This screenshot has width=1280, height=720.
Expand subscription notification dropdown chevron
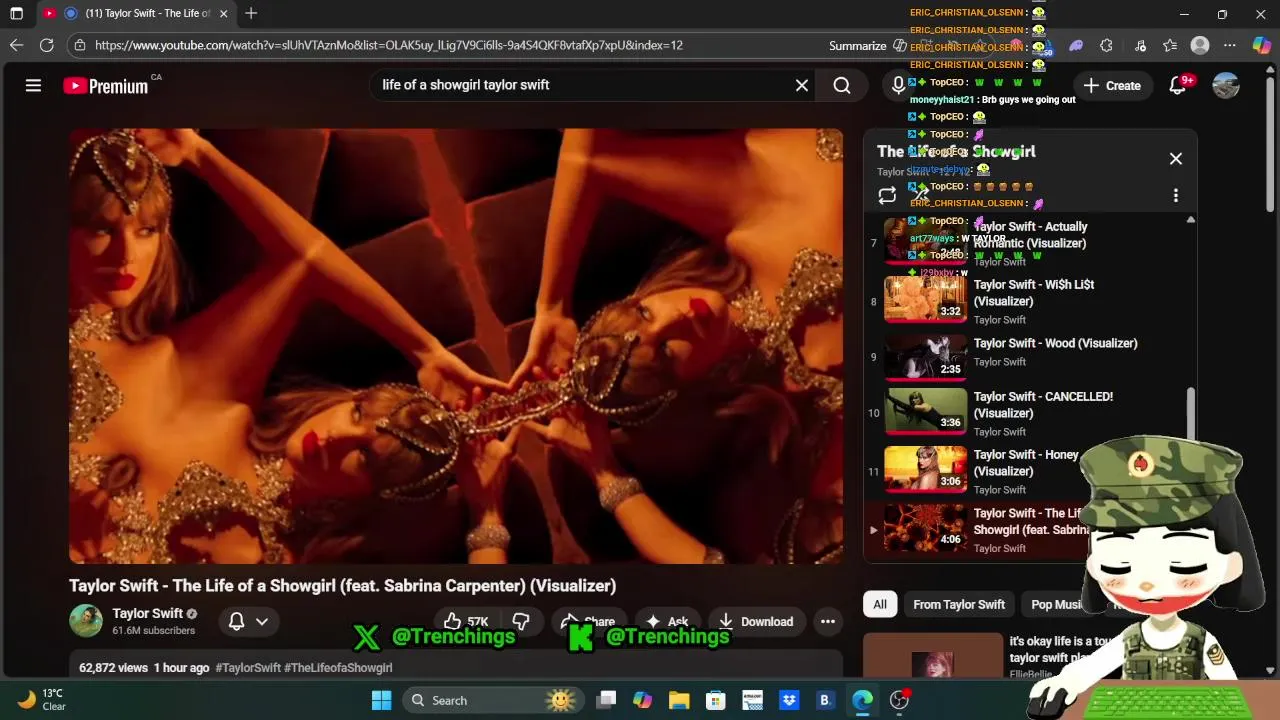pos(262,621)
